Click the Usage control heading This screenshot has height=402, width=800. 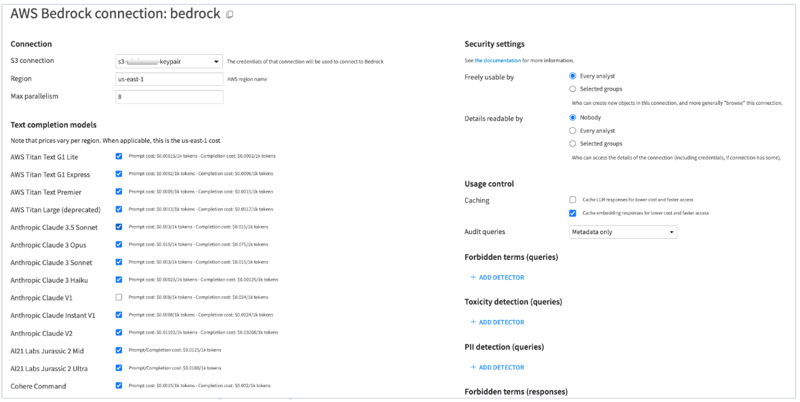click(x=489, y=184)
